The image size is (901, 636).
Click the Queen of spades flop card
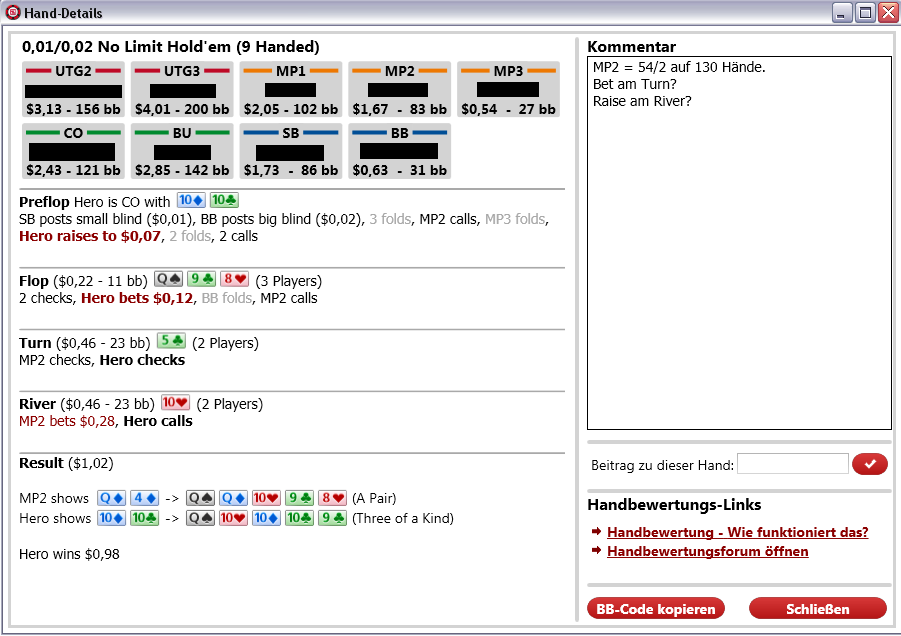pyautogui.click(x=168, y=279)
